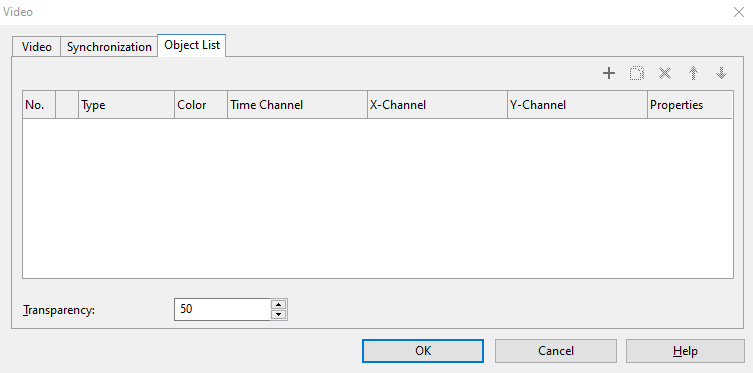Screen dimensions: 753x373
Task: Add a new object with plus icon
Action: [608, 73]
